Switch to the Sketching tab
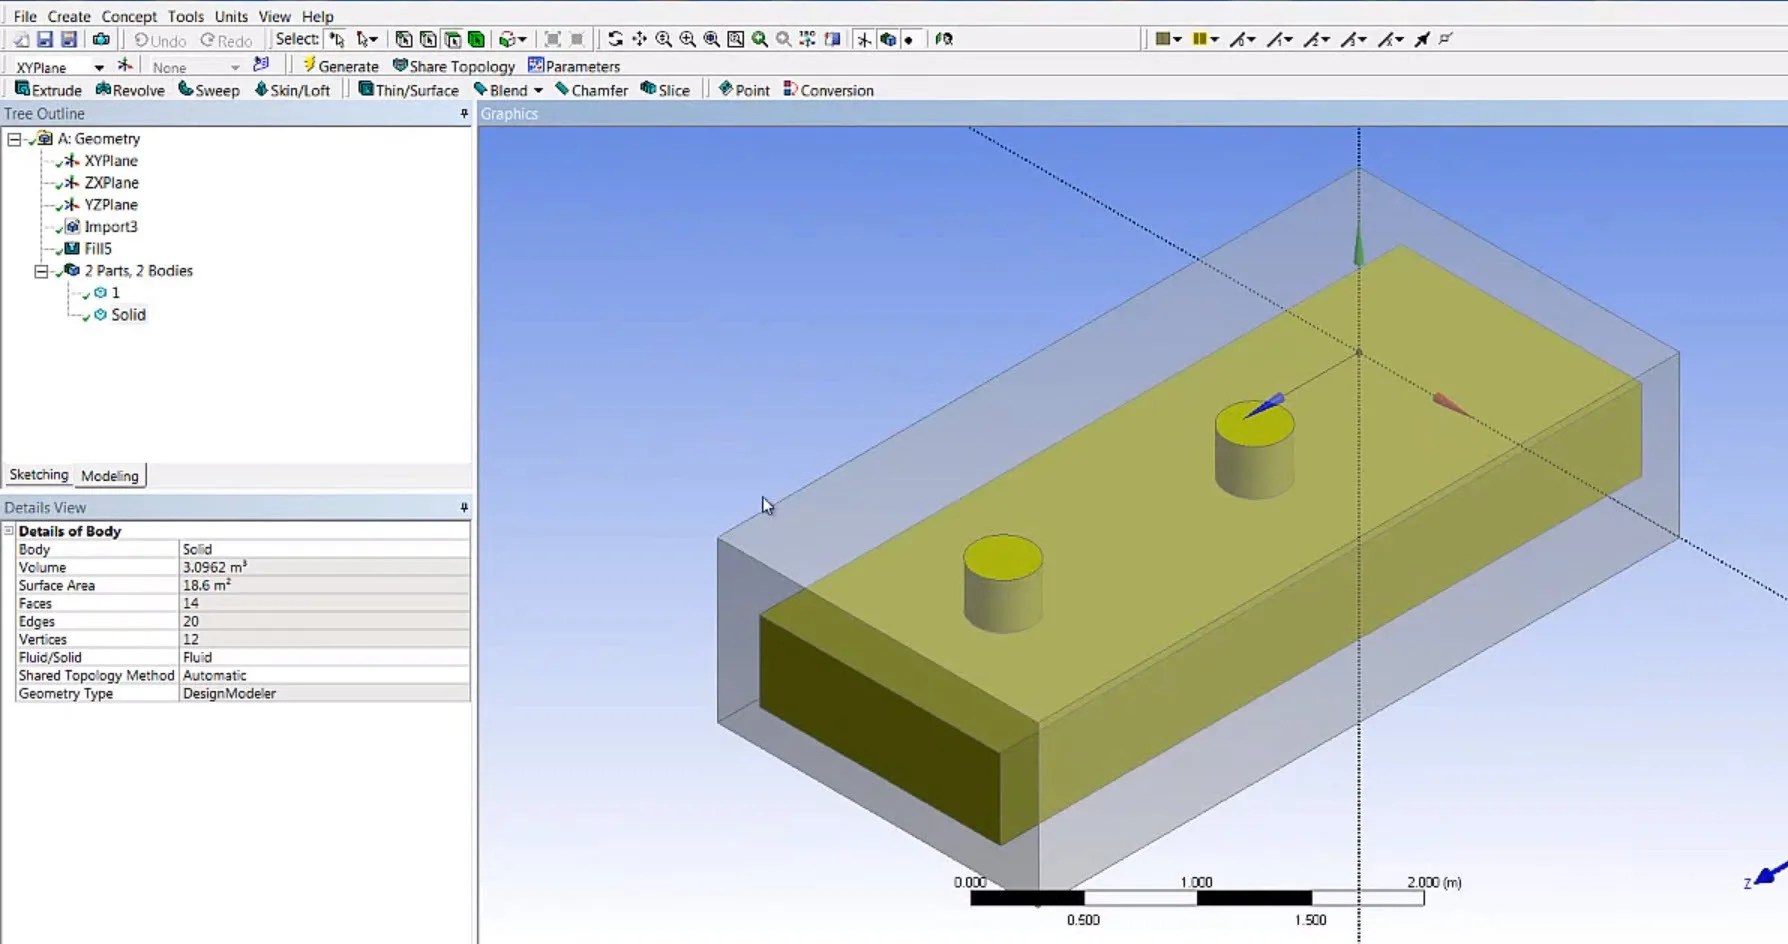This screenshot has height=944, width=1788. click(x=39, y=475)
